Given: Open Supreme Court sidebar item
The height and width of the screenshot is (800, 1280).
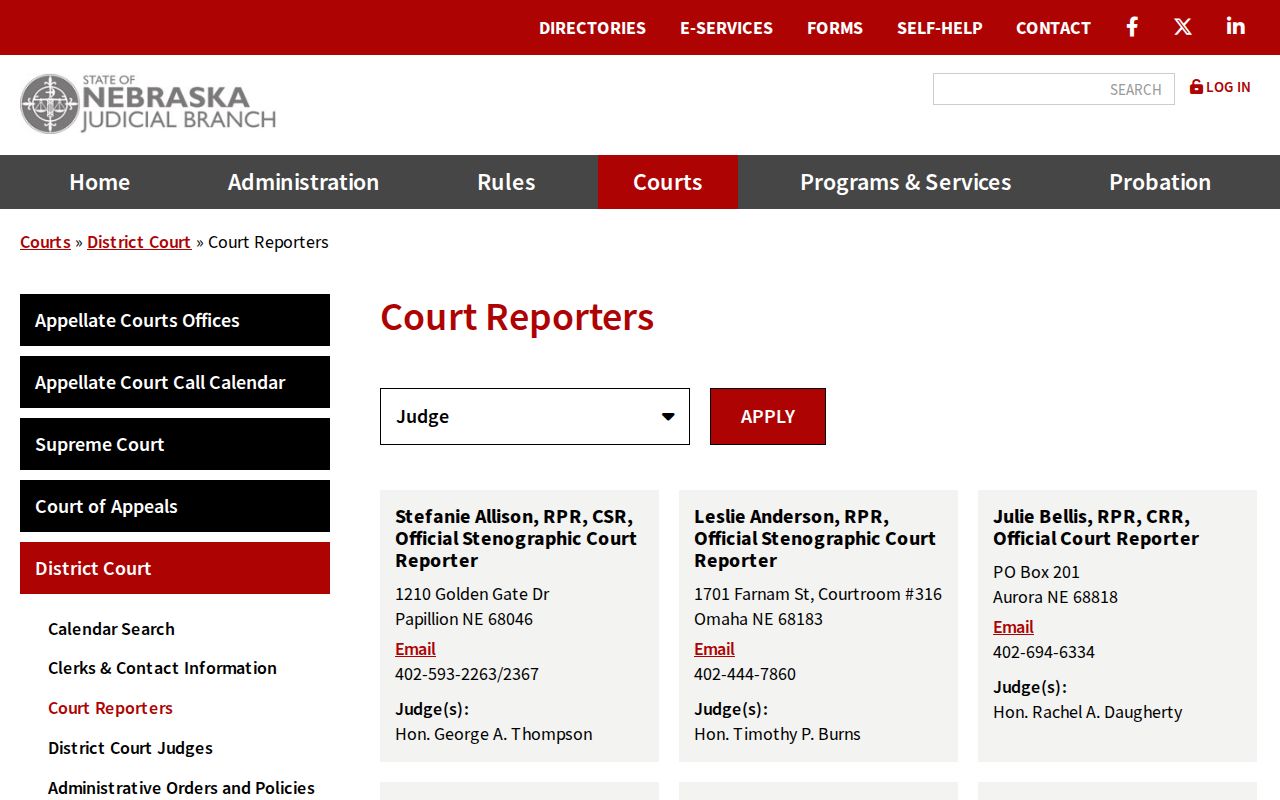Looking at the screenshot, I should [175, 444].
